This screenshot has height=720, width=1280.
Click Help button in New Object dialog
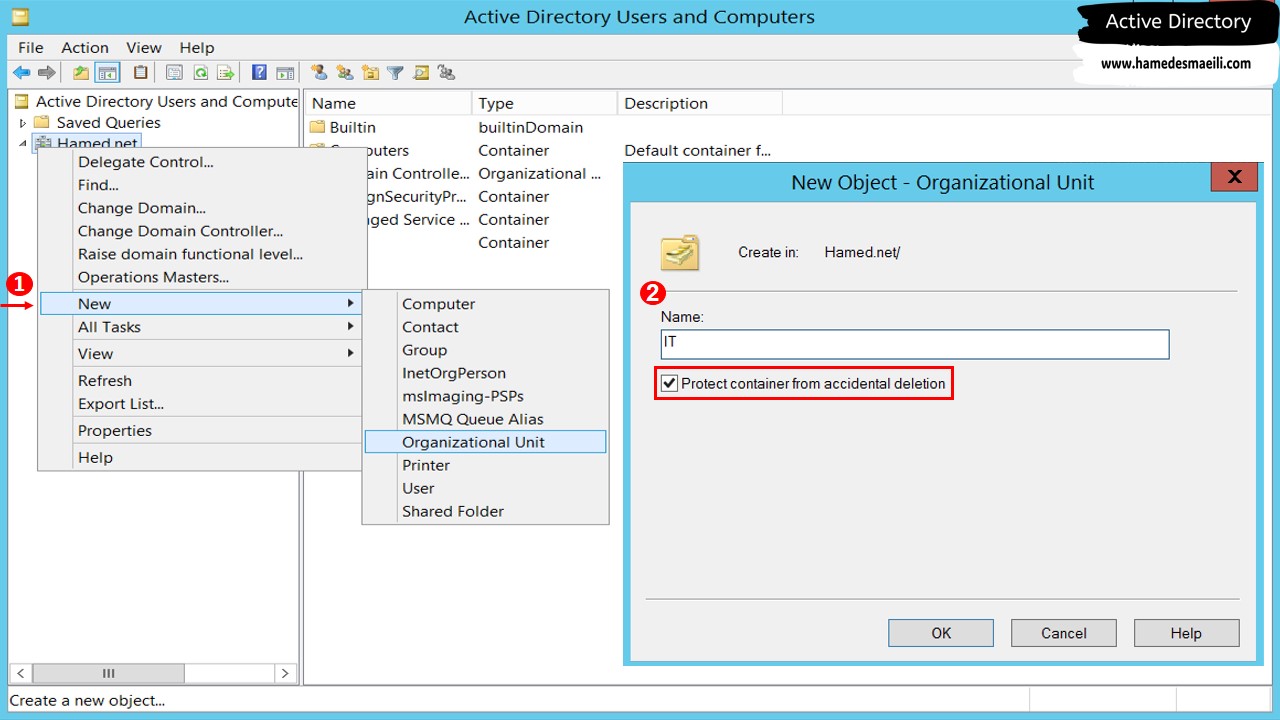tap(1186, 633)
